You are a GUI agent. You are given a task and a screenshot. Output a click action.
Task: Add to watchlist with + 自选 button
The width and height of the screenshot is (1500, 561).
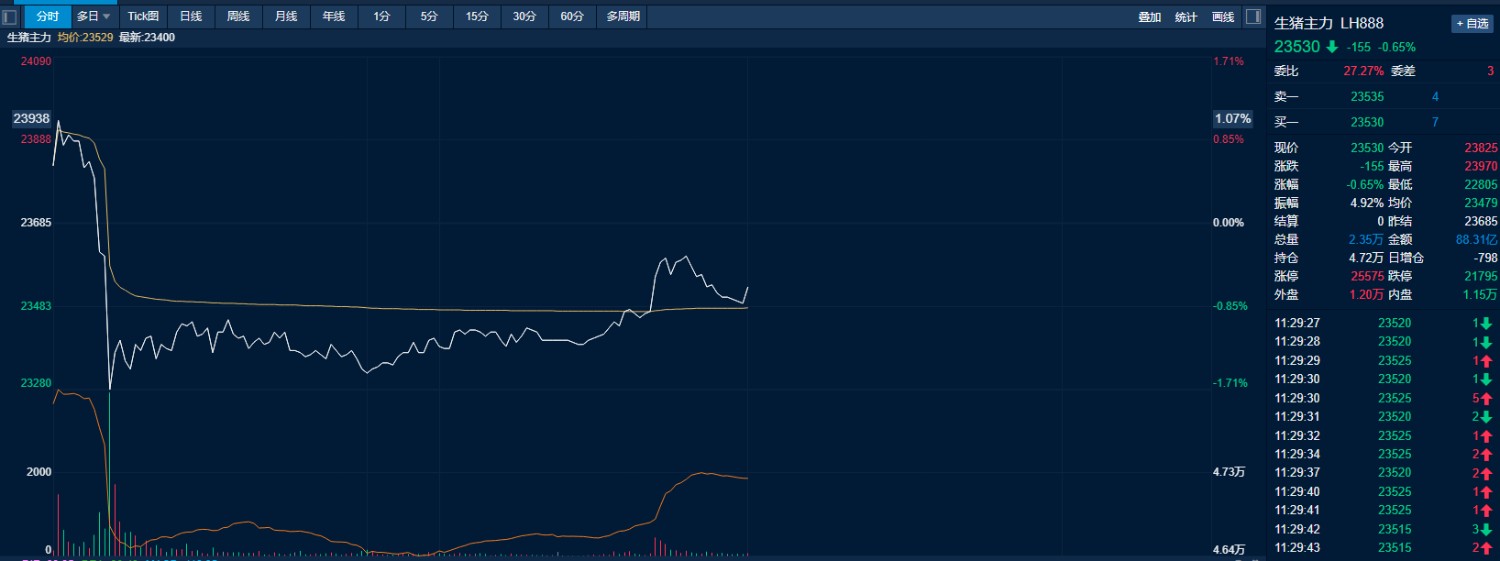tap(1472, 24)
